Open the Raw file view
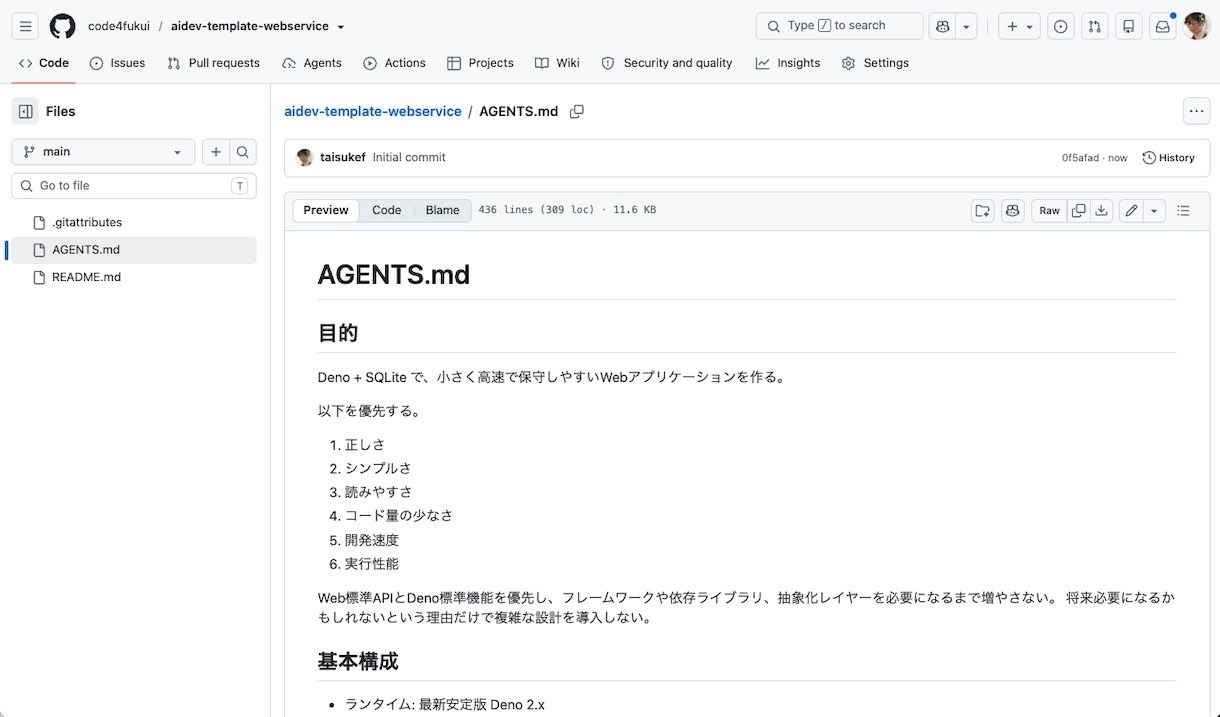The height and width of the screenshot is (717, 1220). (x=1049, y=211)
